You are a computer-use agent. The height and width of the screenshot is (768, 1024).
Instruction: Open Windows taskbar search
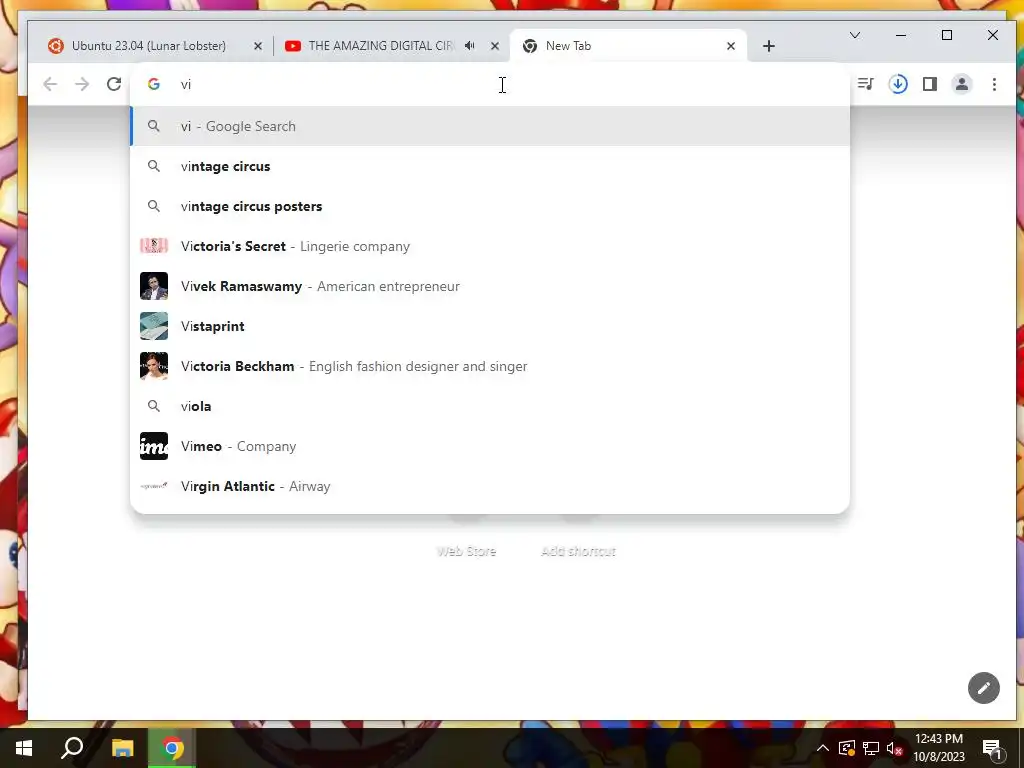coord(72,748)
